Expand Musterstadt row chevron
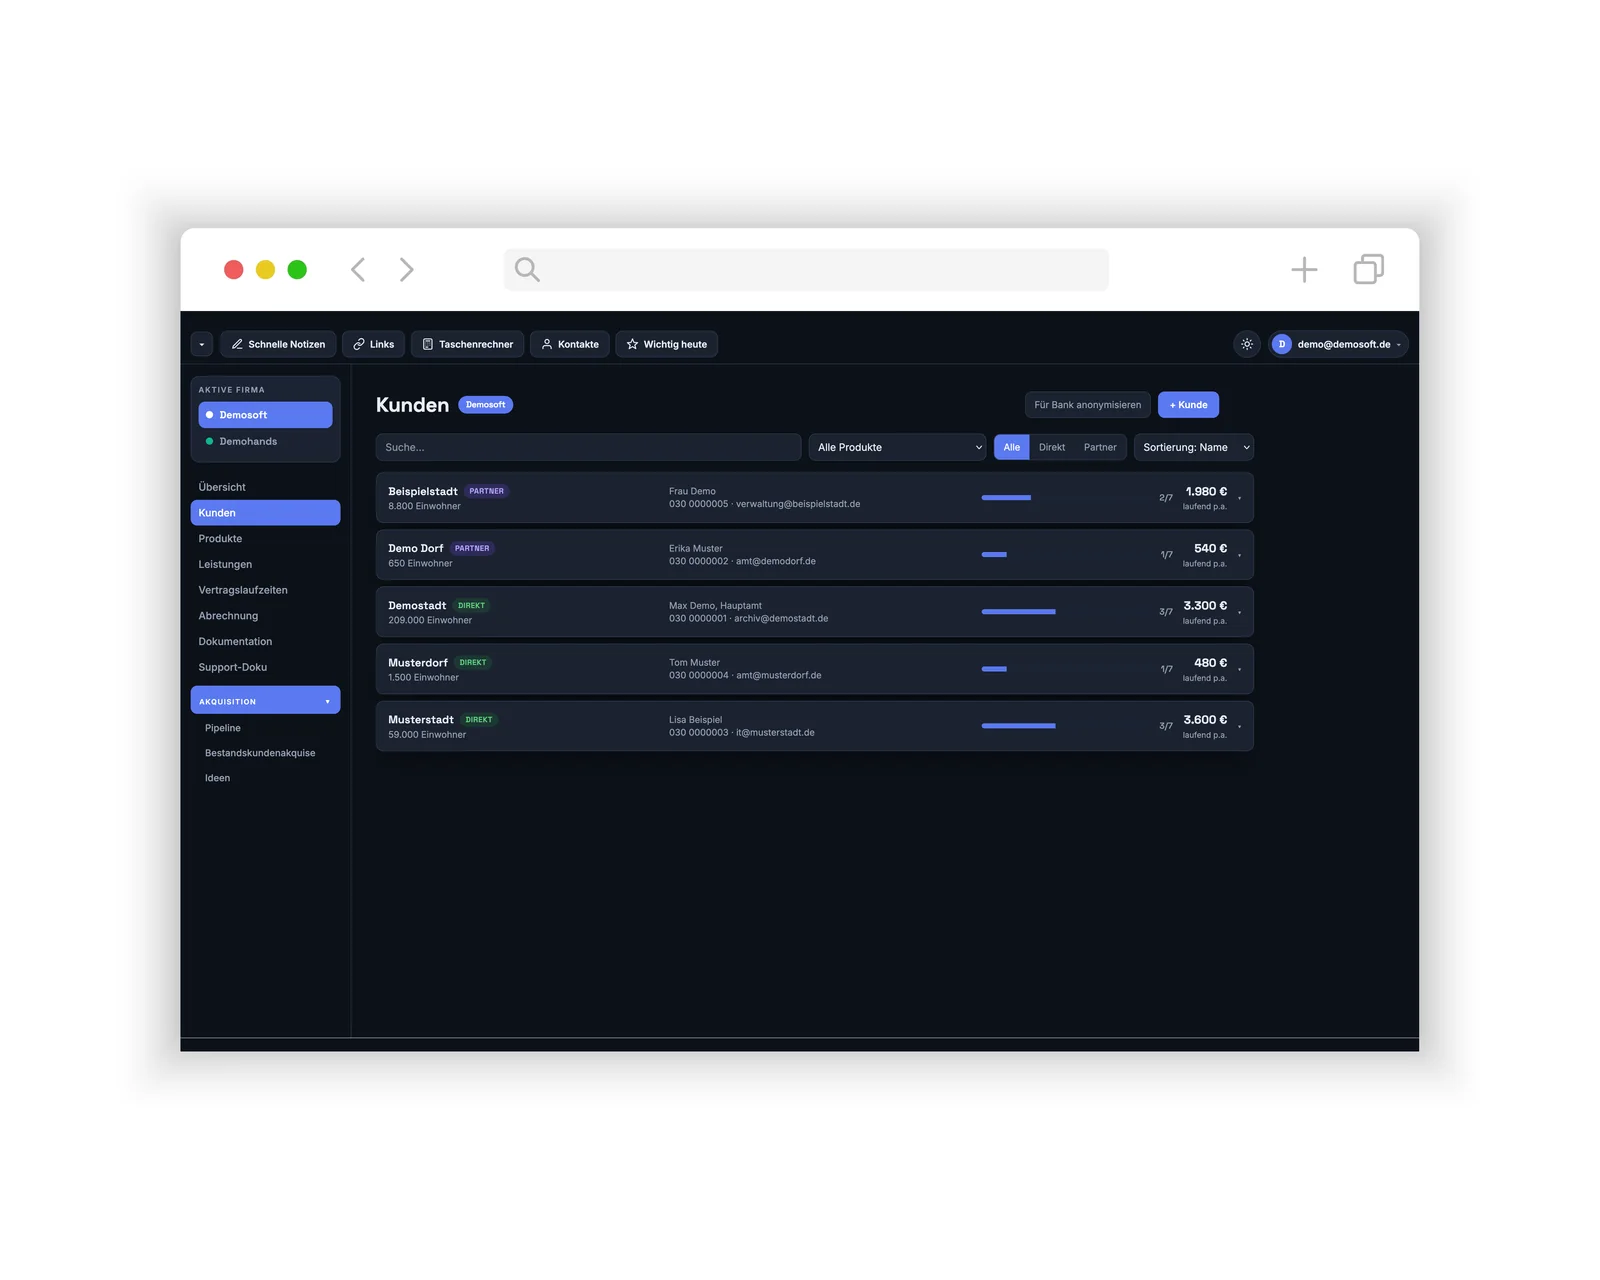The image size is (1600, 1280). tap(1239, 726)
